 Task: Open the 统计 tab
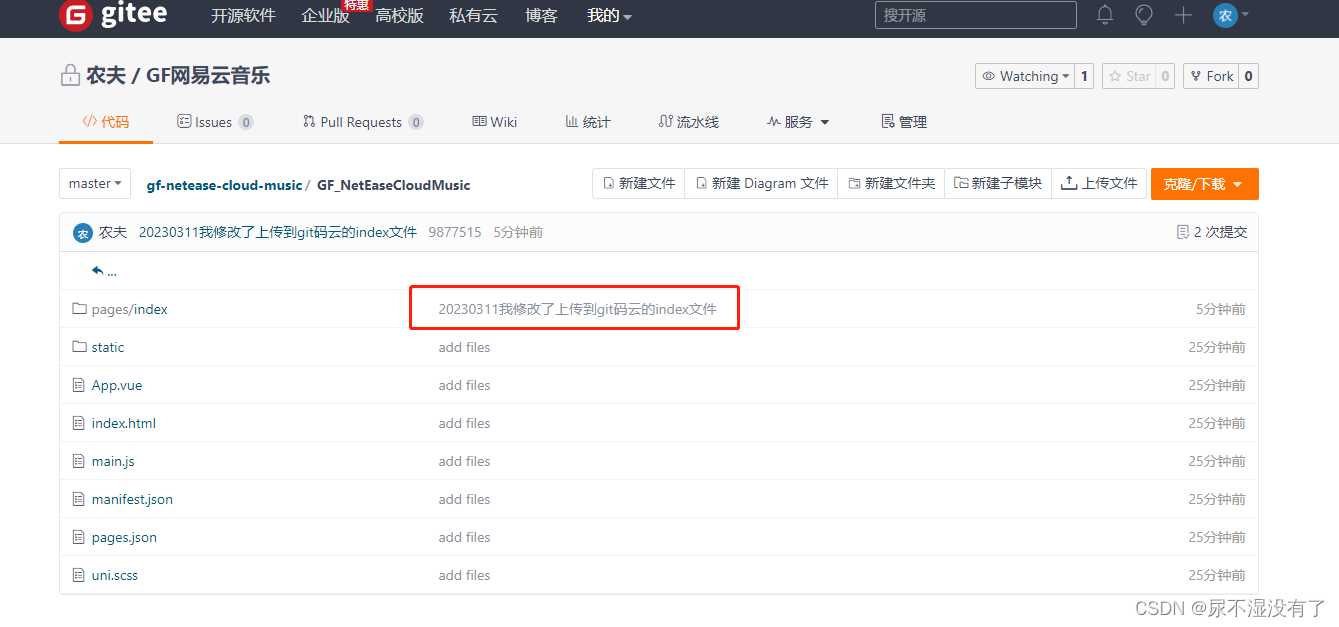(588, 122)
